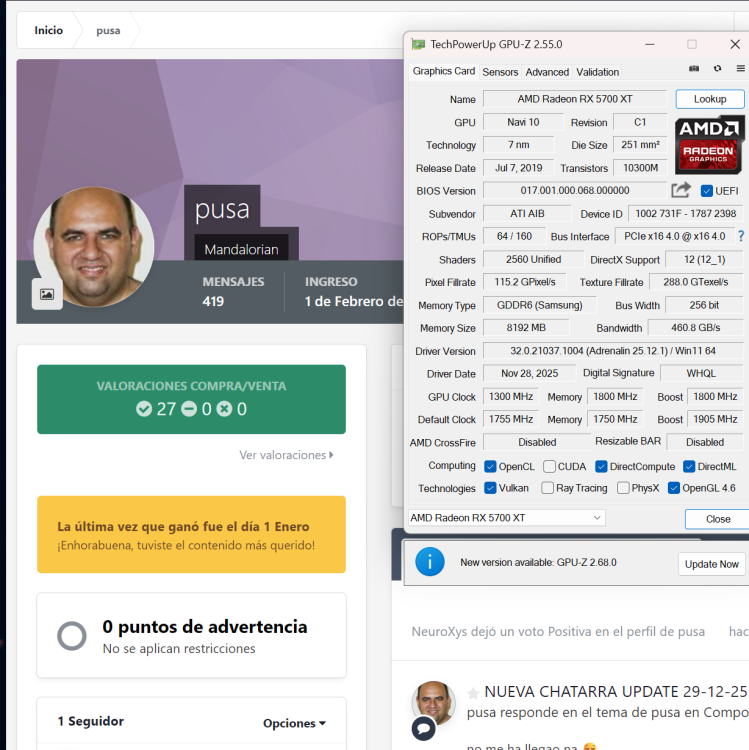Open the AMD Radeon RX 5700 XT dropdown
This screenshot has height=750, width=749.
click(507, 518)
